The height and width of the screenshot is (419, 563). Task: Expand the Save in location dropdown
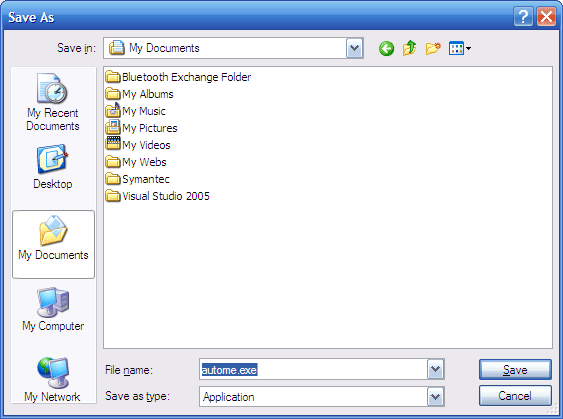tap(355, 48)
